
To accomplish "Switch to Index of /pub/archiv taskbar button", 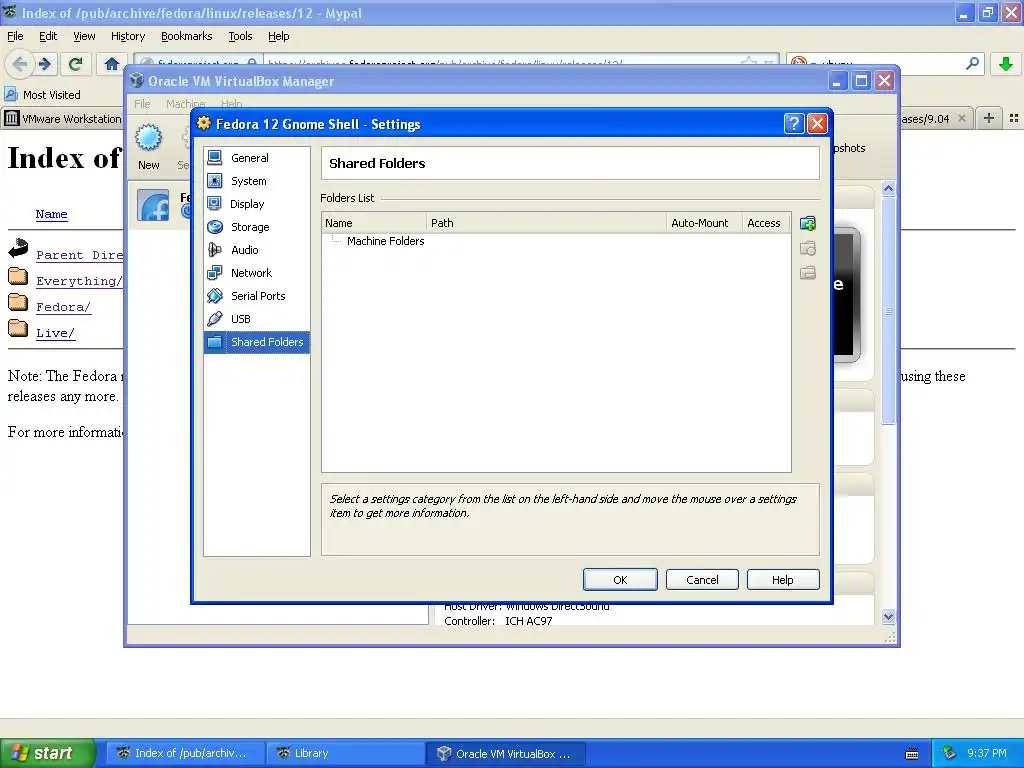I will point(185,753).
